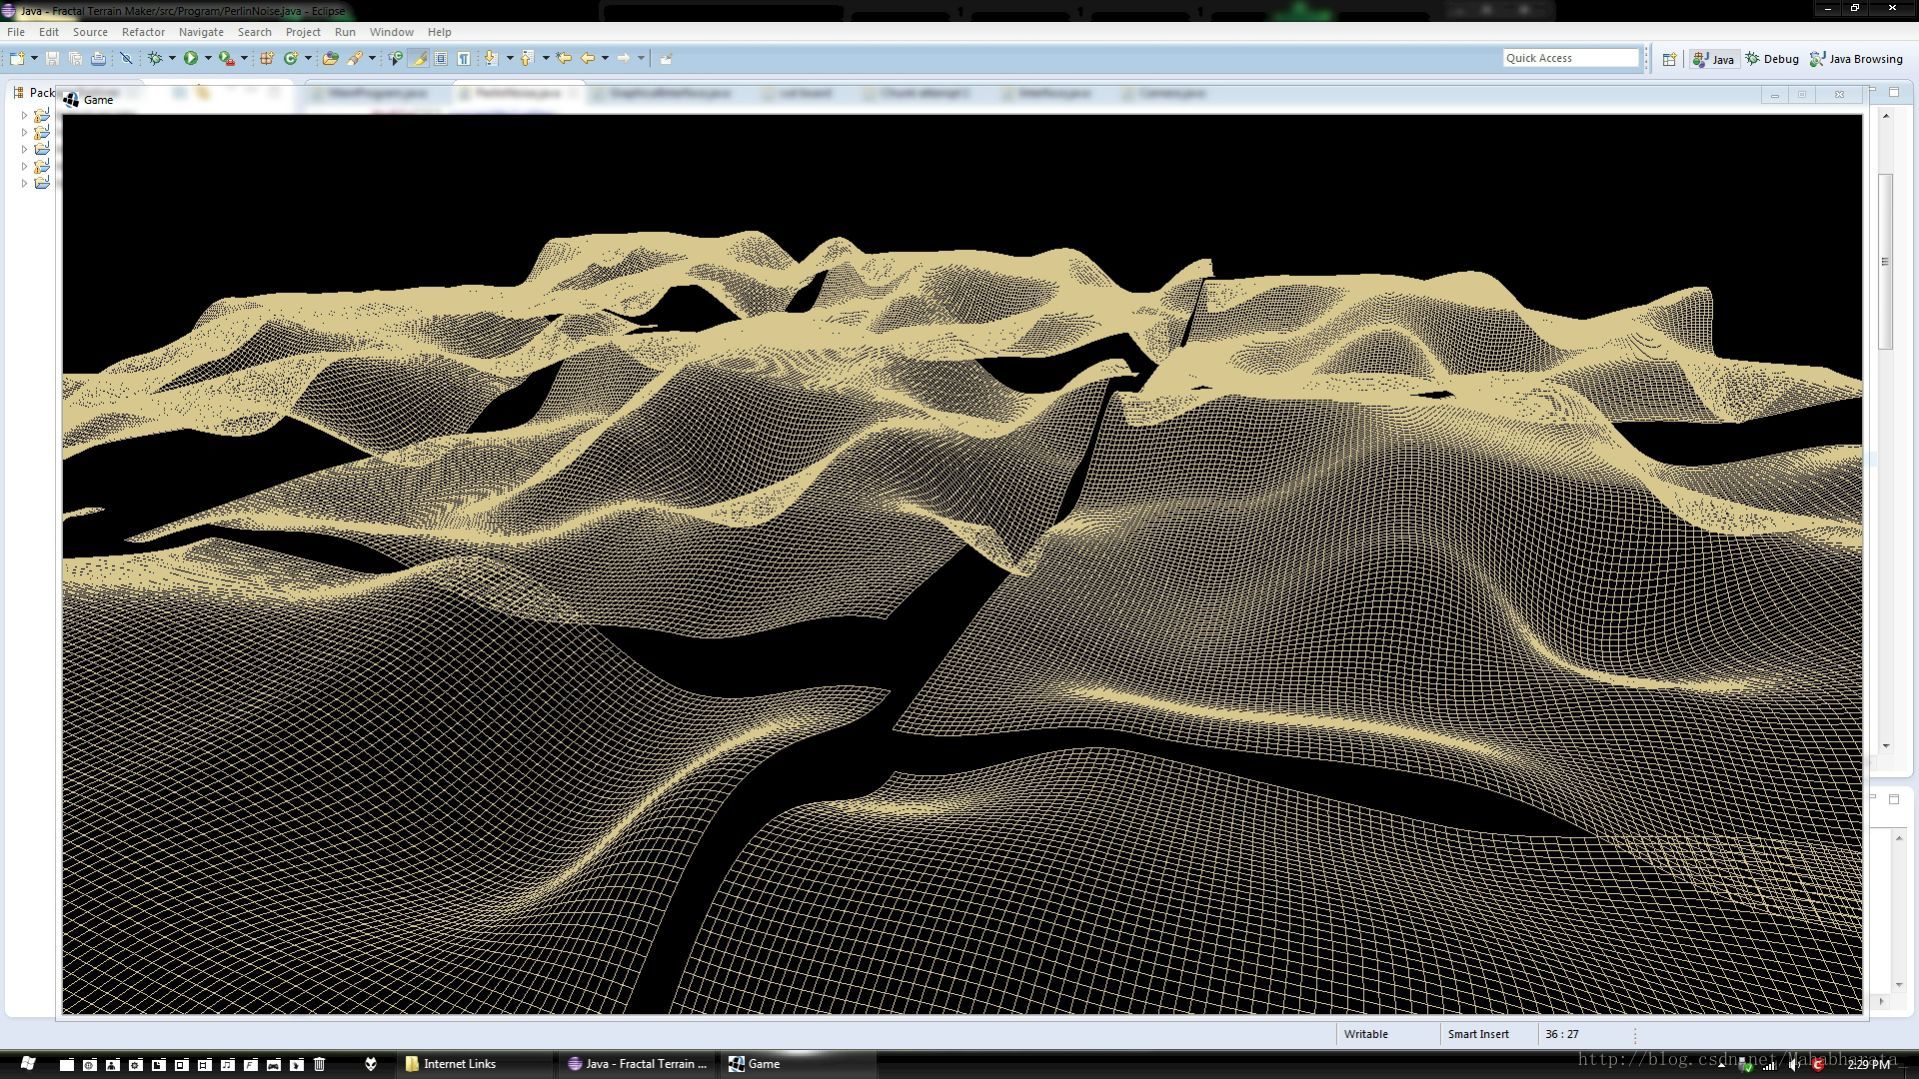
Task: Switch to the Debug perspective
Action: coord(1772,59)
